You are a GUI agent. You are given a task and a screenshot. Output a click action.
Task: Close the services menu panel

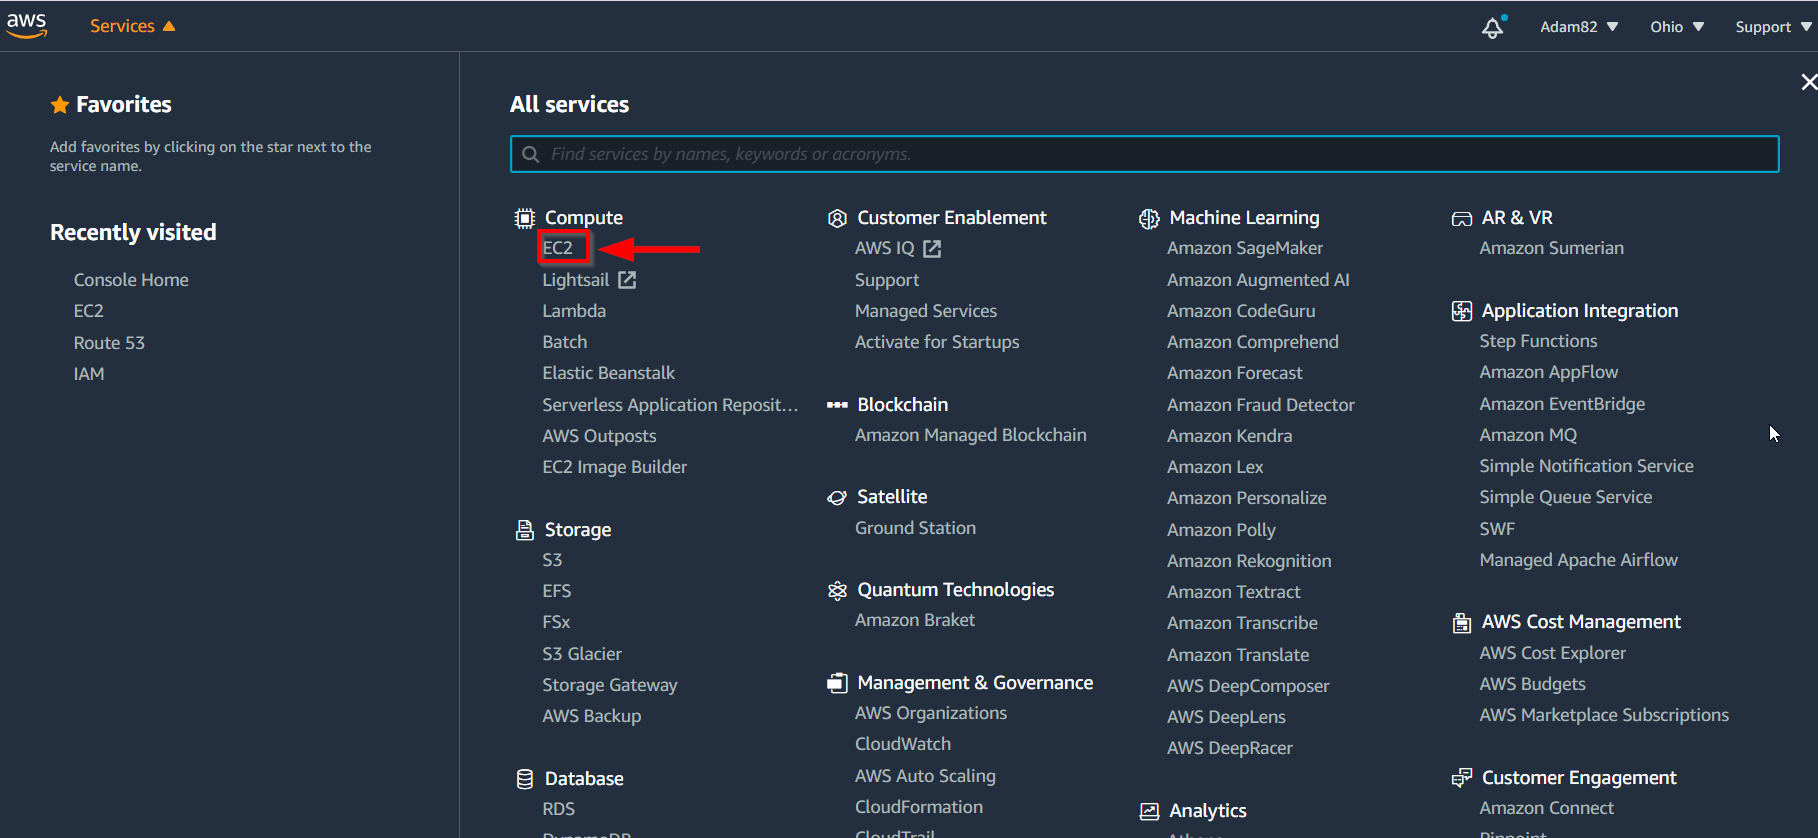click(x=1808, y=82)
